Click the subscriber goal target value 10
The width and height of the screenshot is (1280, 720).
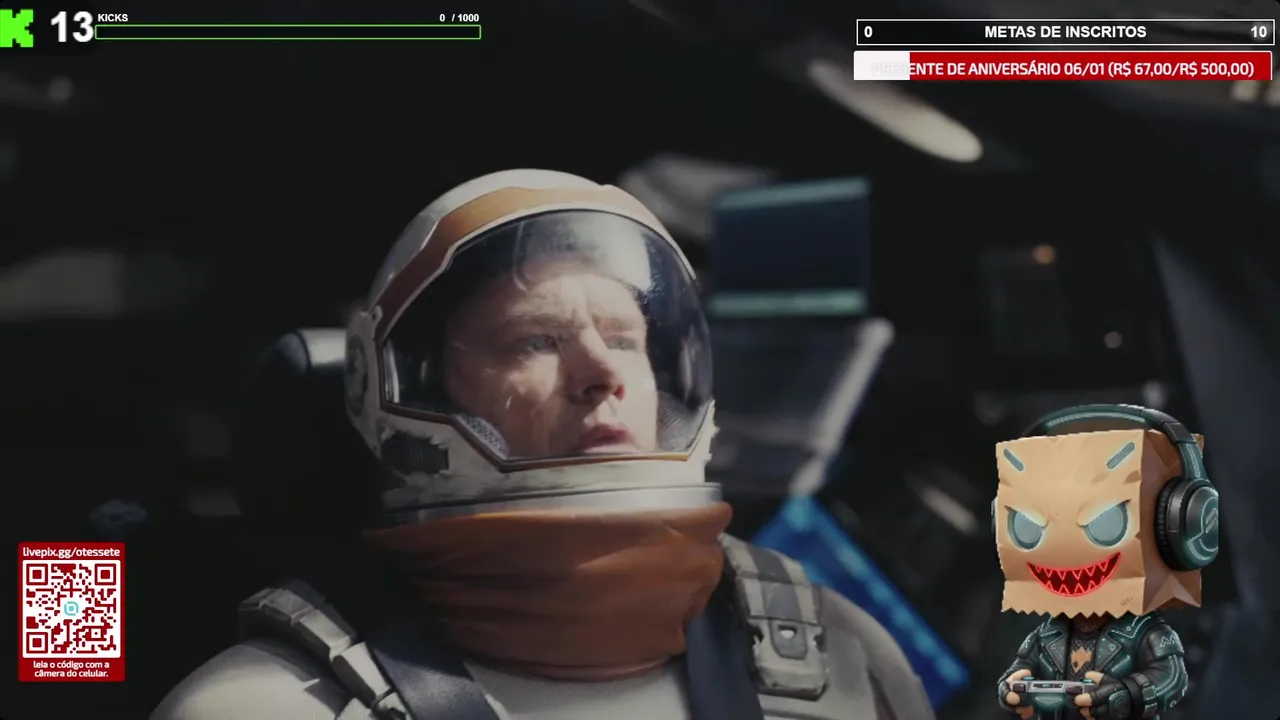tap(1258, 32)
